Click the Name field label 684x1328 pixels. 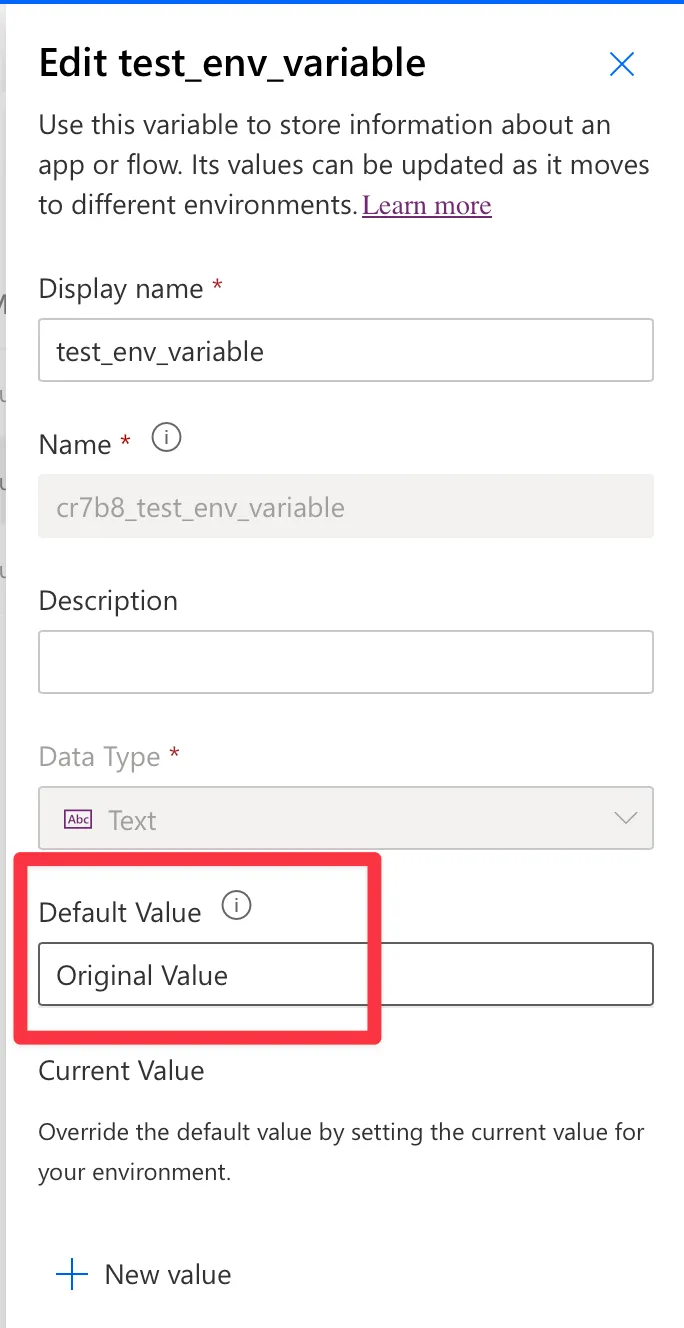[75, 444]
